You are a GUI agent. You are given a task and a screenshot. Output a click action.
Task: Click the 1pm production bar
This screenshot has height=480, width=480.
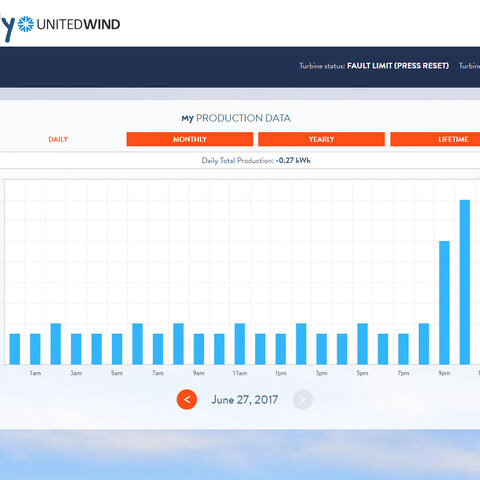281,349
